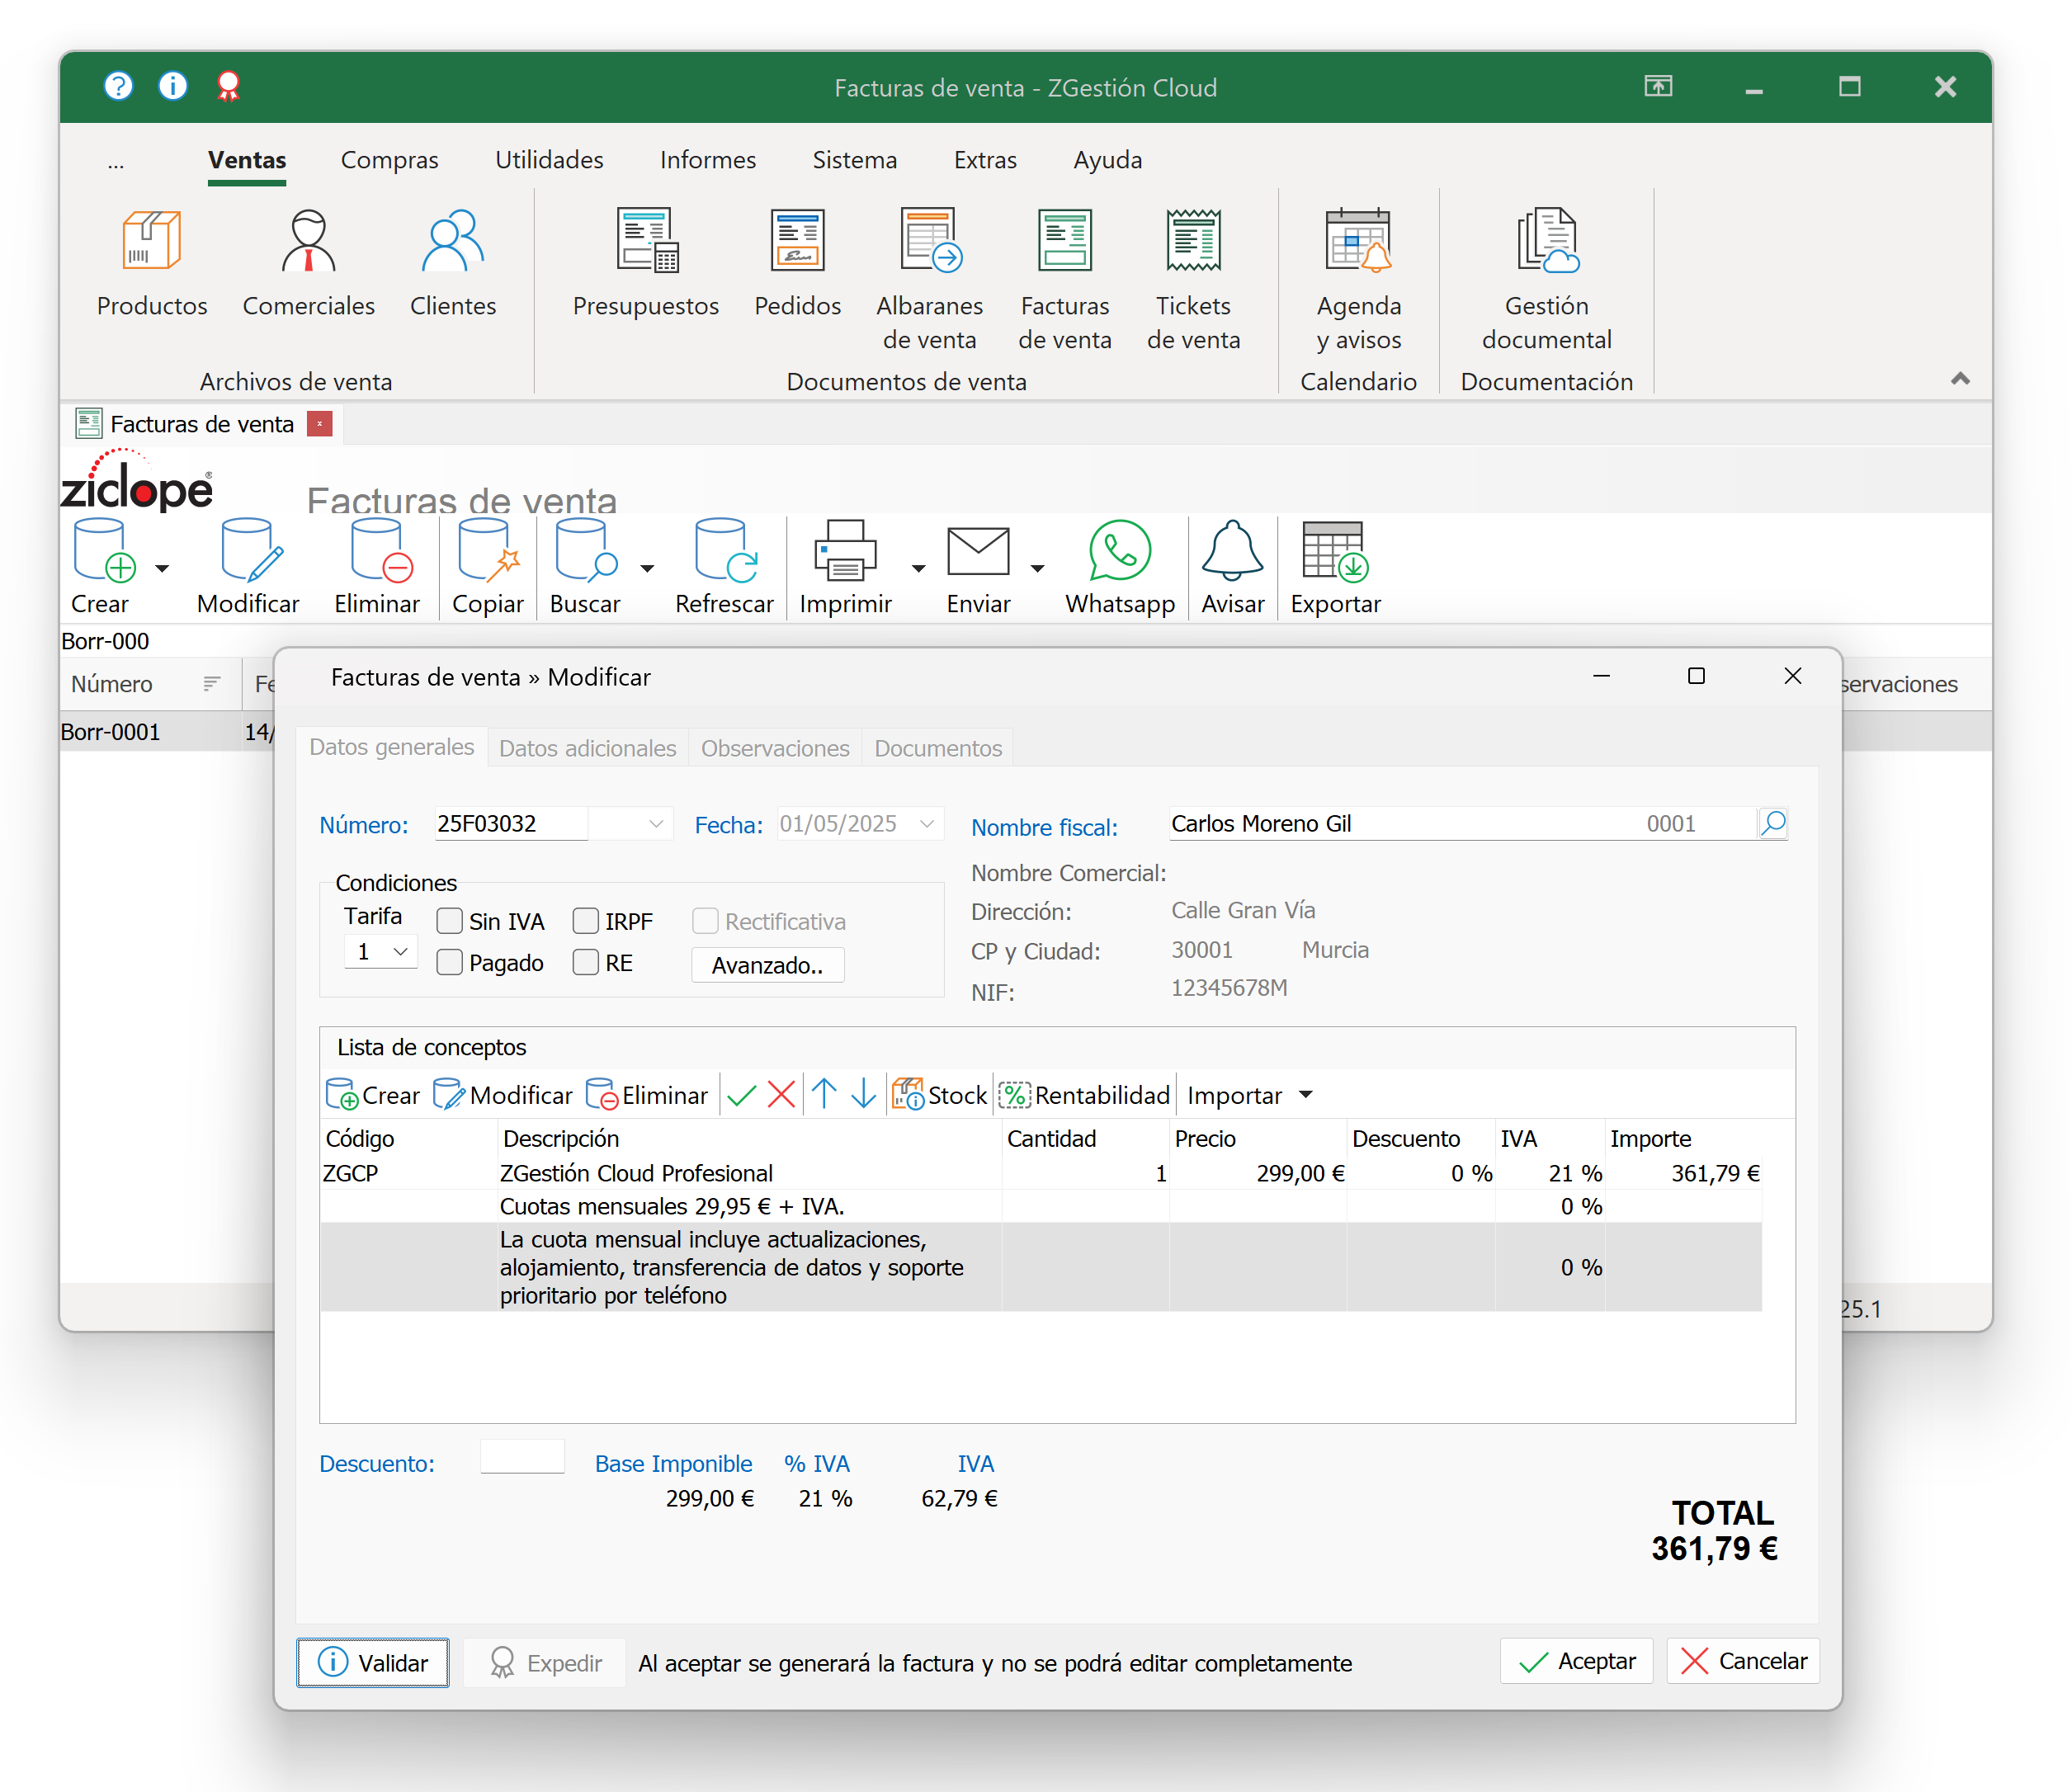Image resolution: width=2072 pixels, height=1792 pixels.
Task: Click the red X in concepts toolbar
Action: 781,1095
